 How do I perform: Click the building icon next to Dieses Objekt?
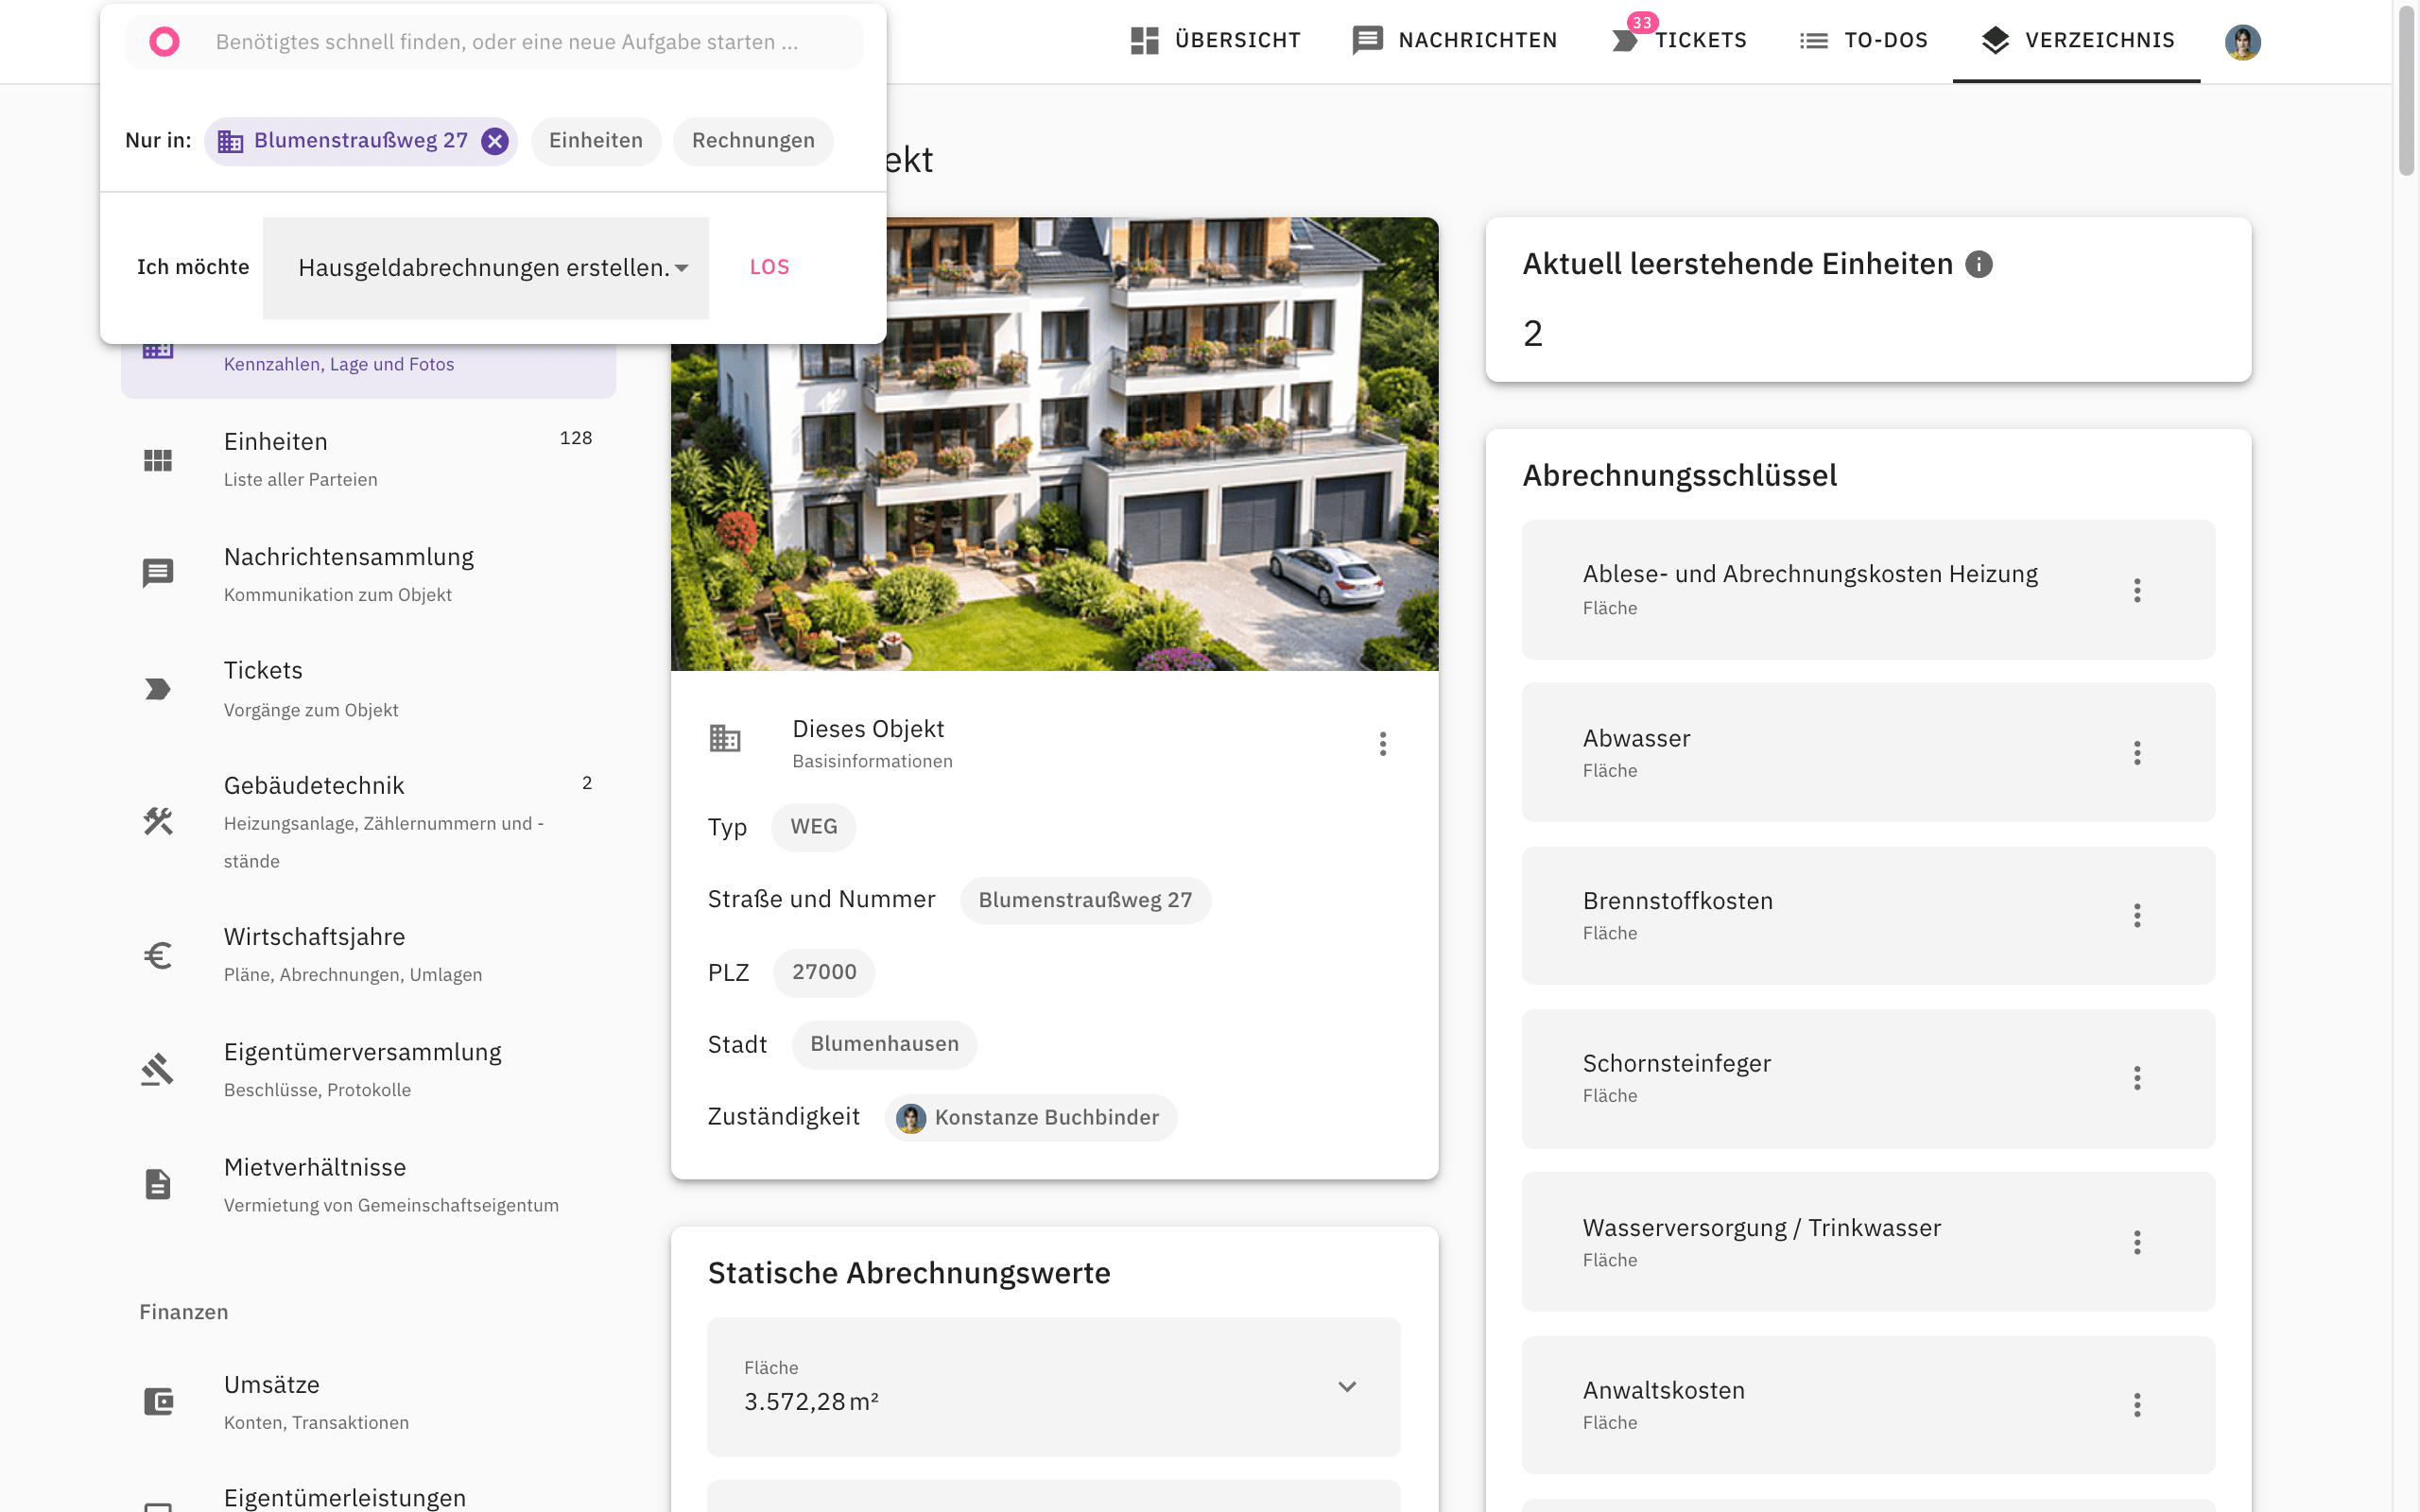point(725,738)
